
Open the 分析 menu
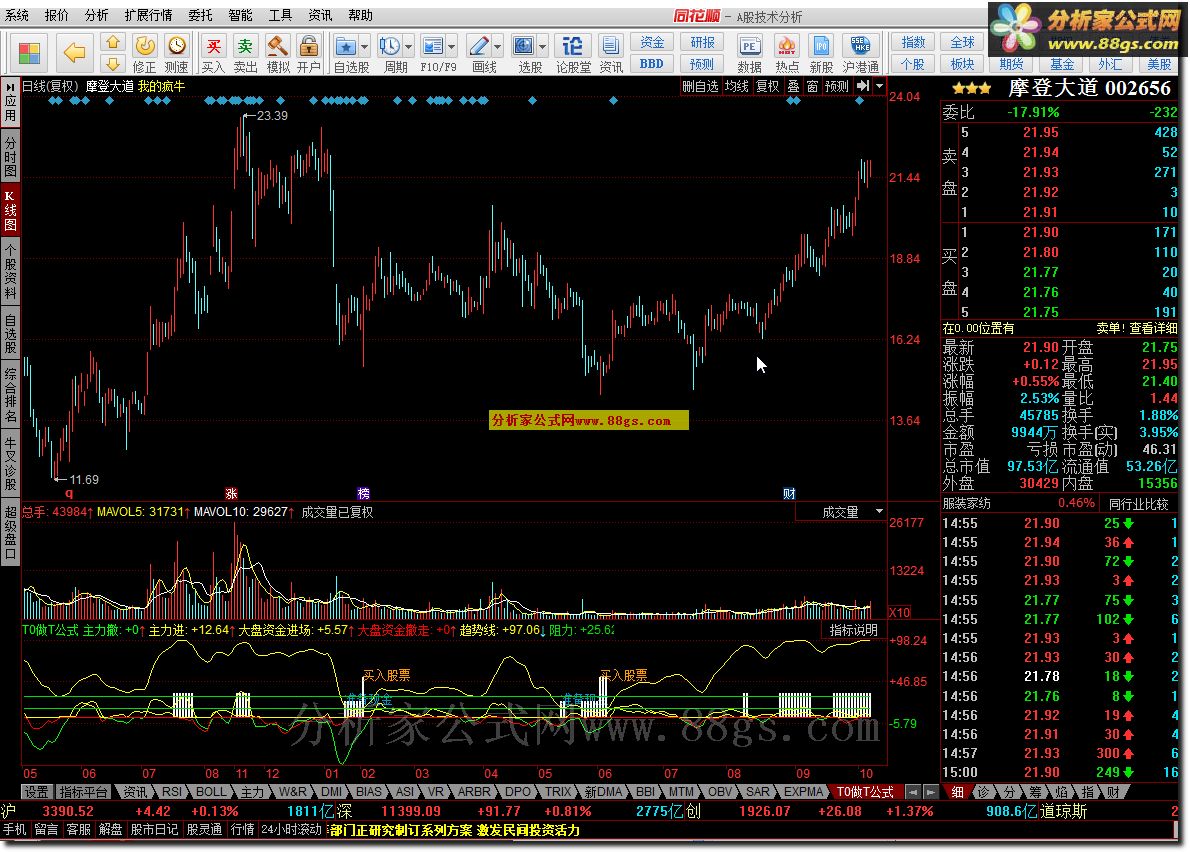click(96, 15)
